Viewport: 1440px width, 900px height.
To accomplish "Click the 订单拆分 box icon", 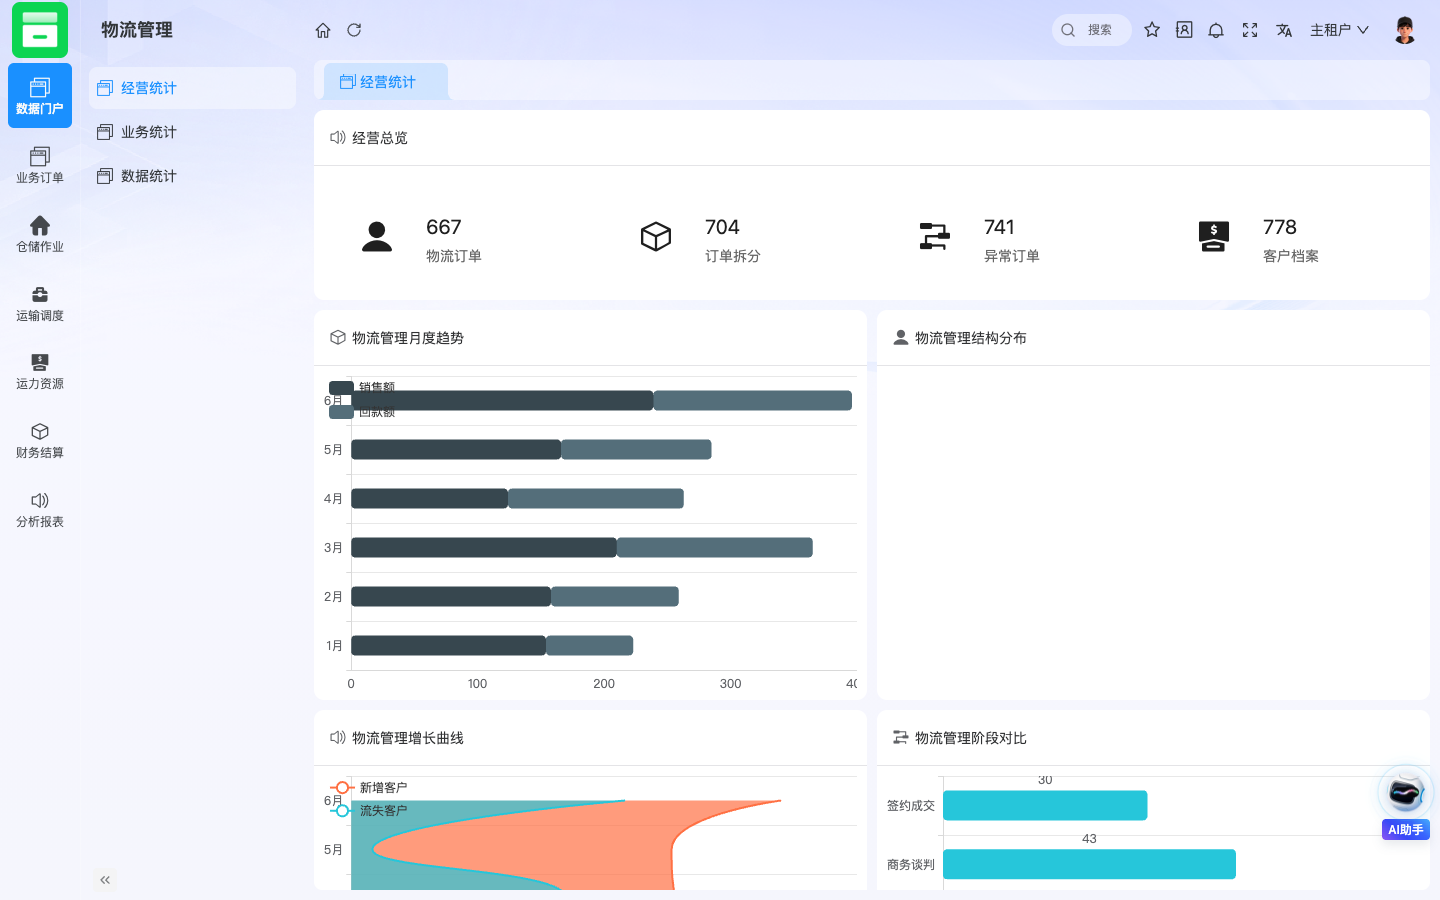I will point(656,236).
